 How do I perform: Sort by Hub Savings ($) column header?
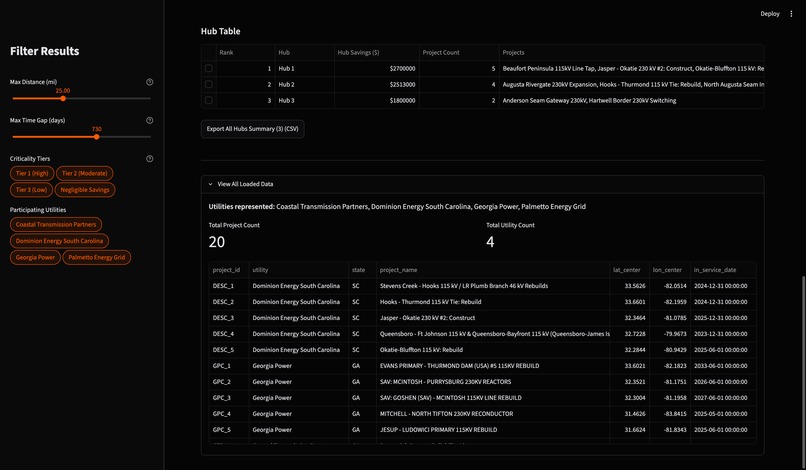[x=377, y=52]
